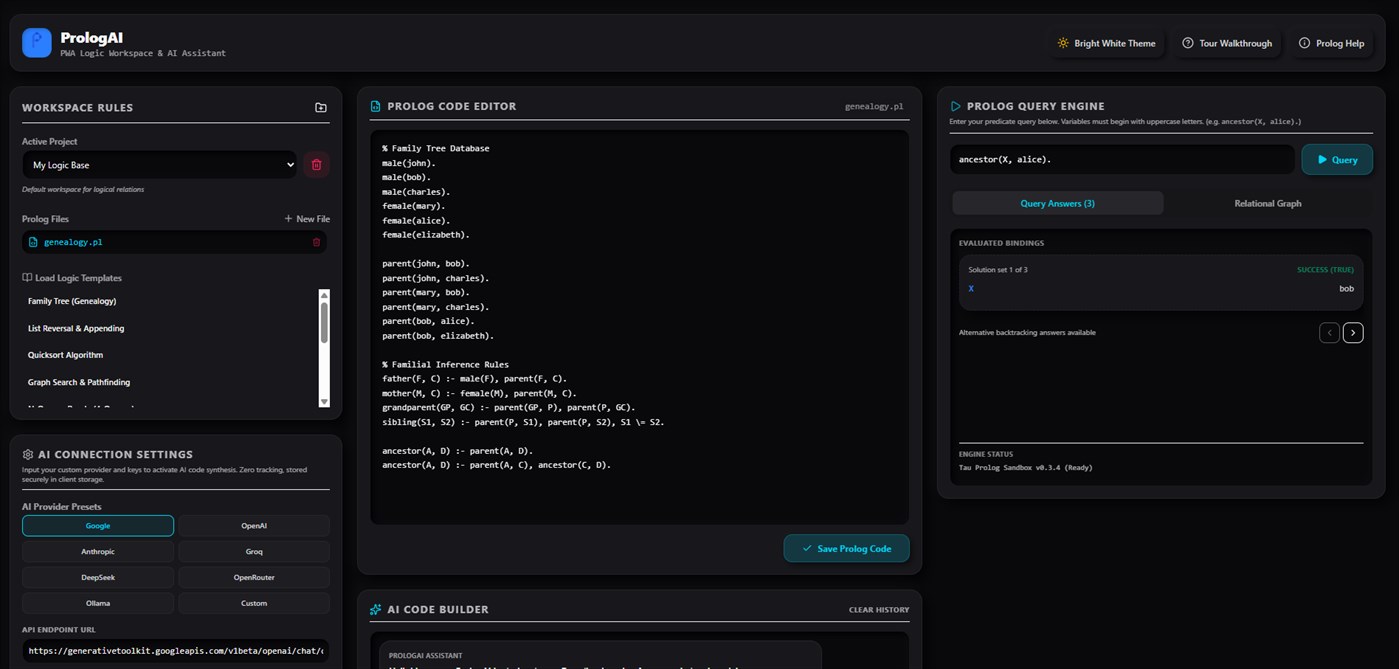Select DeepSeek provider preset
This screenshot has height=669, width=1399.
pyautogui.click(x=98, y=578)
